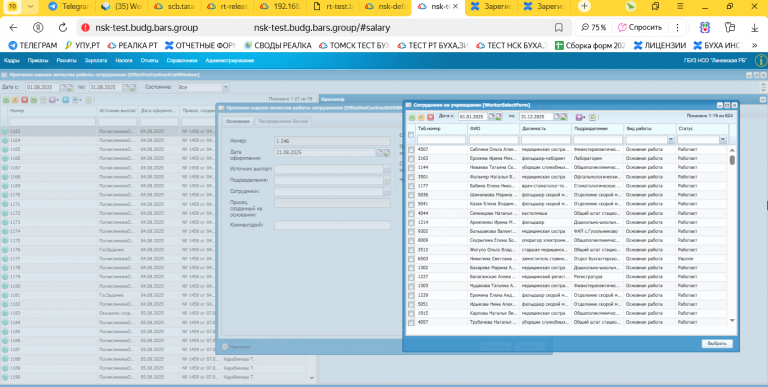This screenshot has width=768, height=387.
Task: Open calendar picker beside 01.01.2025 date
Action: coord(492,117)
